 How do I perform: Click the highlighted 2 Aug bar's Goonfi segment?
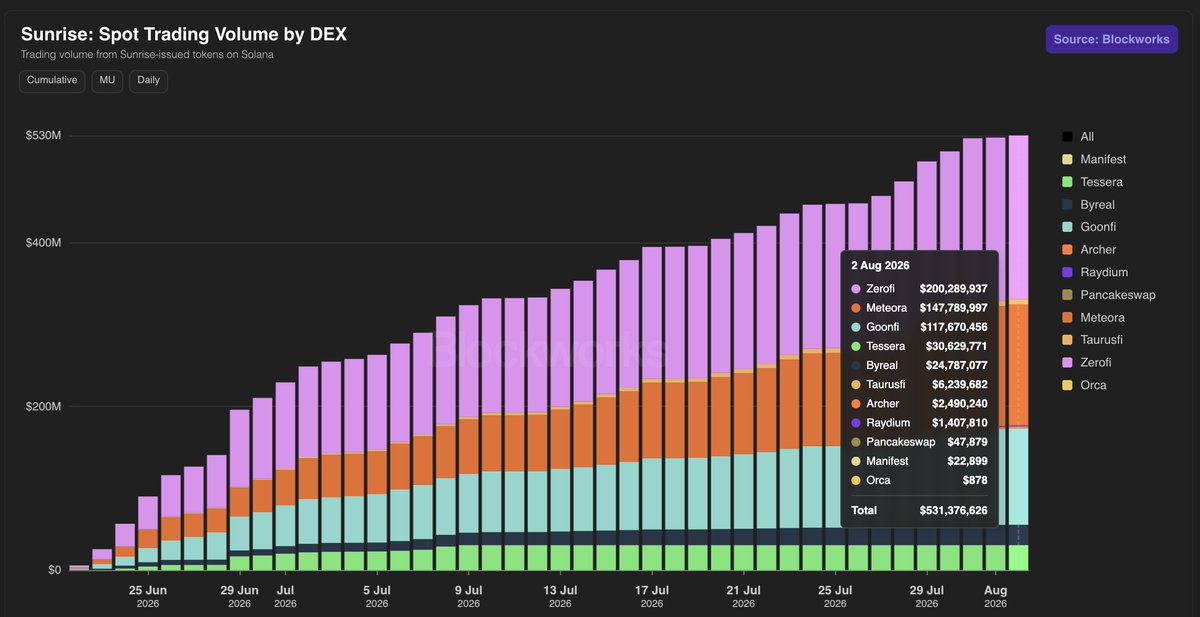(x=1018, y=476)
